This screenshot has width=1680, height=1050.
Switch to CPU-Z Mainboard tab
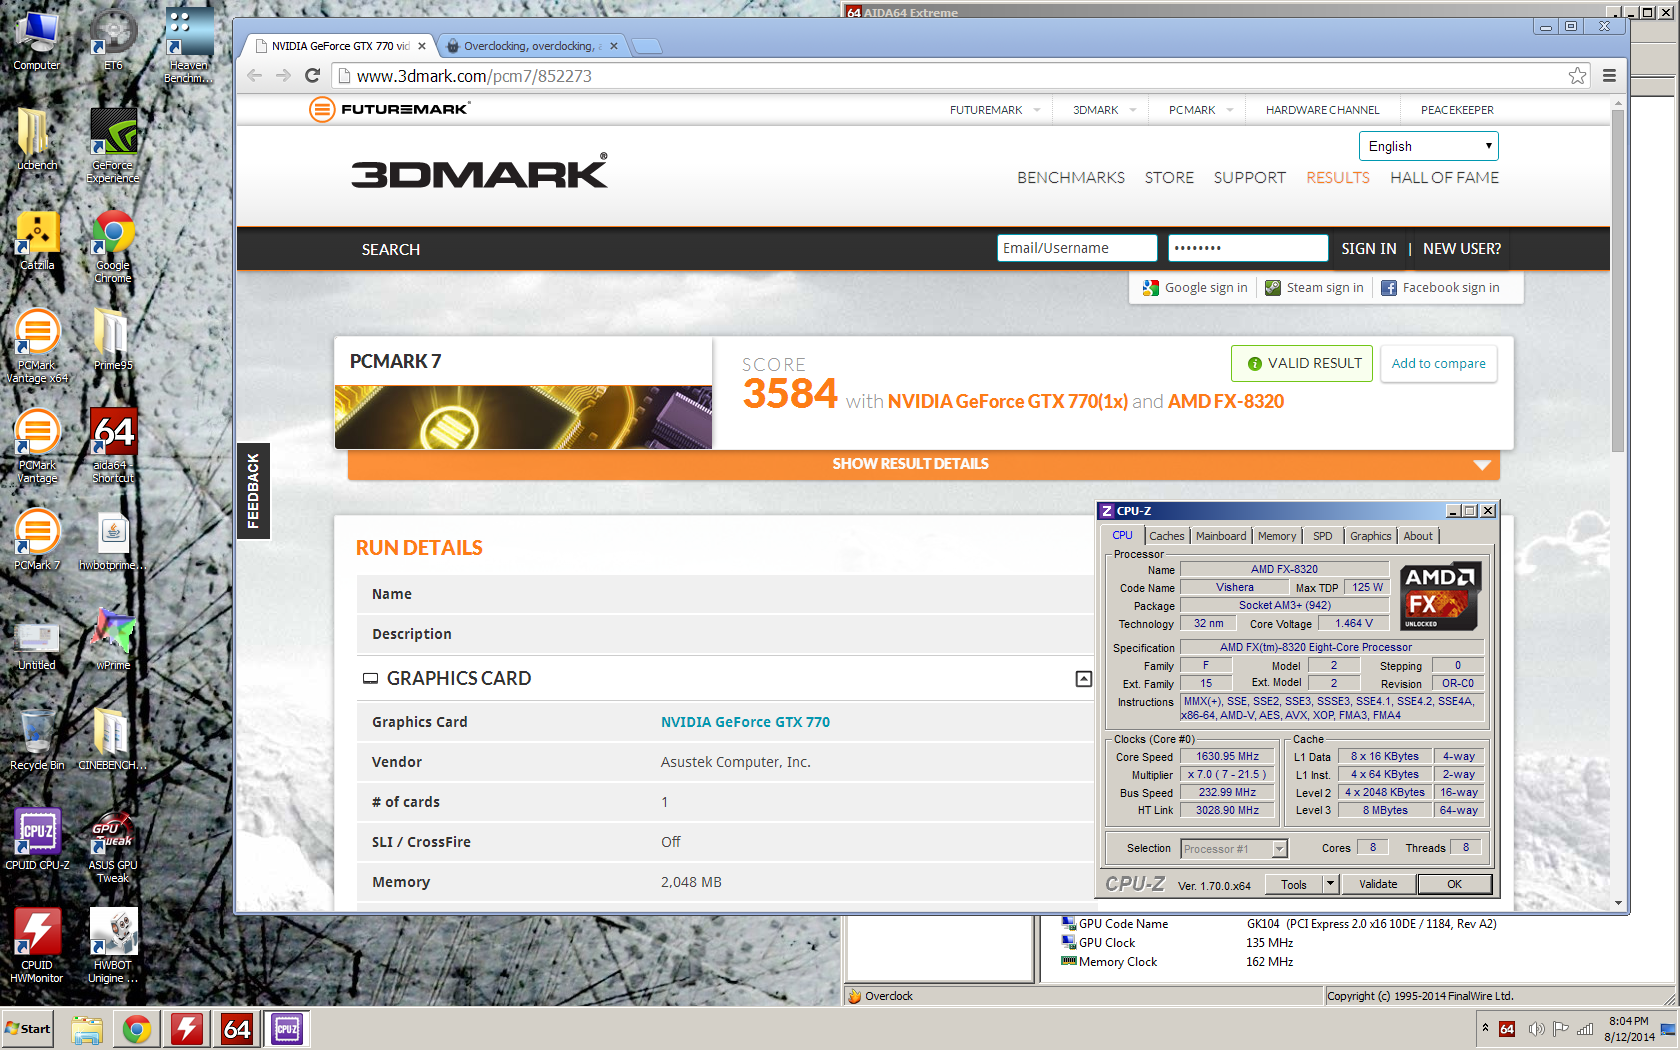coord(1221,536)
